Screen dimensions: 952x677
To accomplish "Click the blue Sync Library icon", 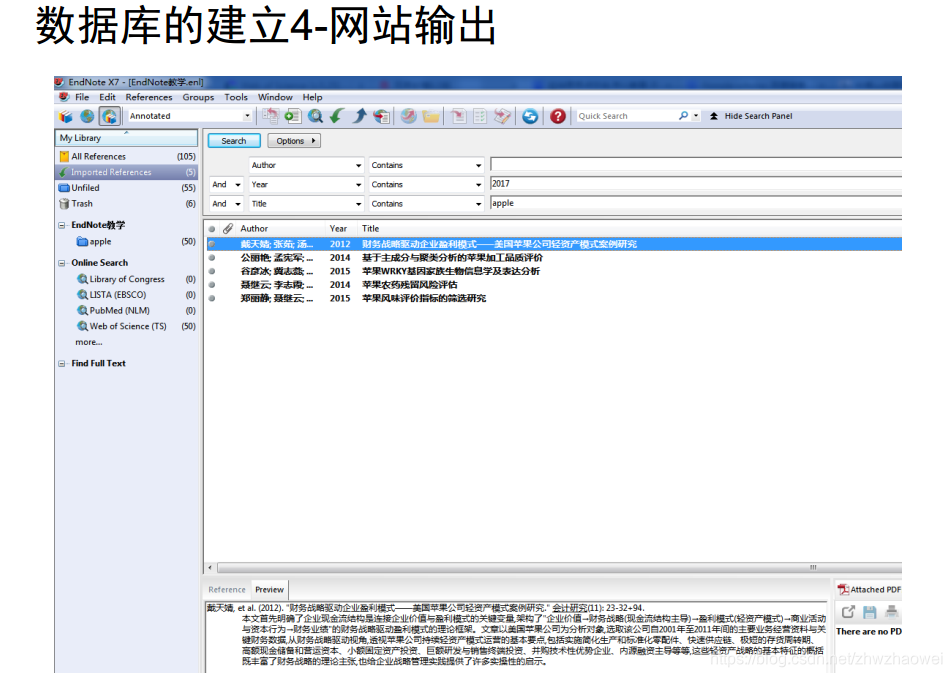I will pos(530,116).
